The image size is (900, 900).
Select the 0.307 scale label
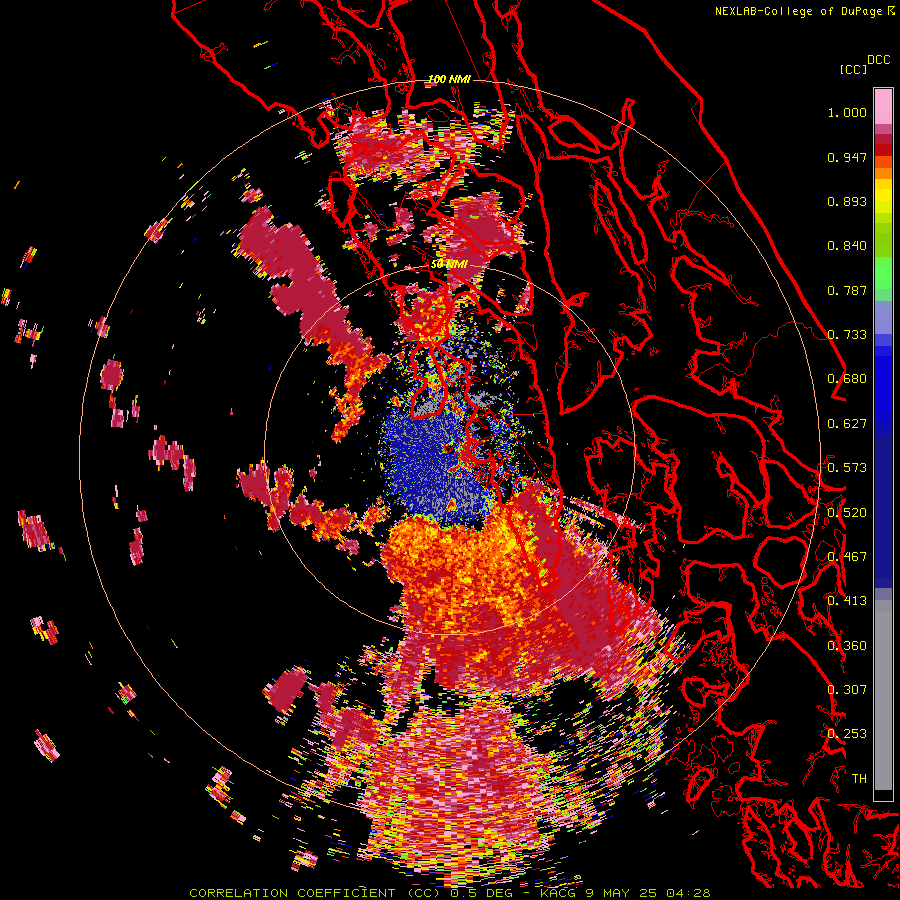click(847, 690)
